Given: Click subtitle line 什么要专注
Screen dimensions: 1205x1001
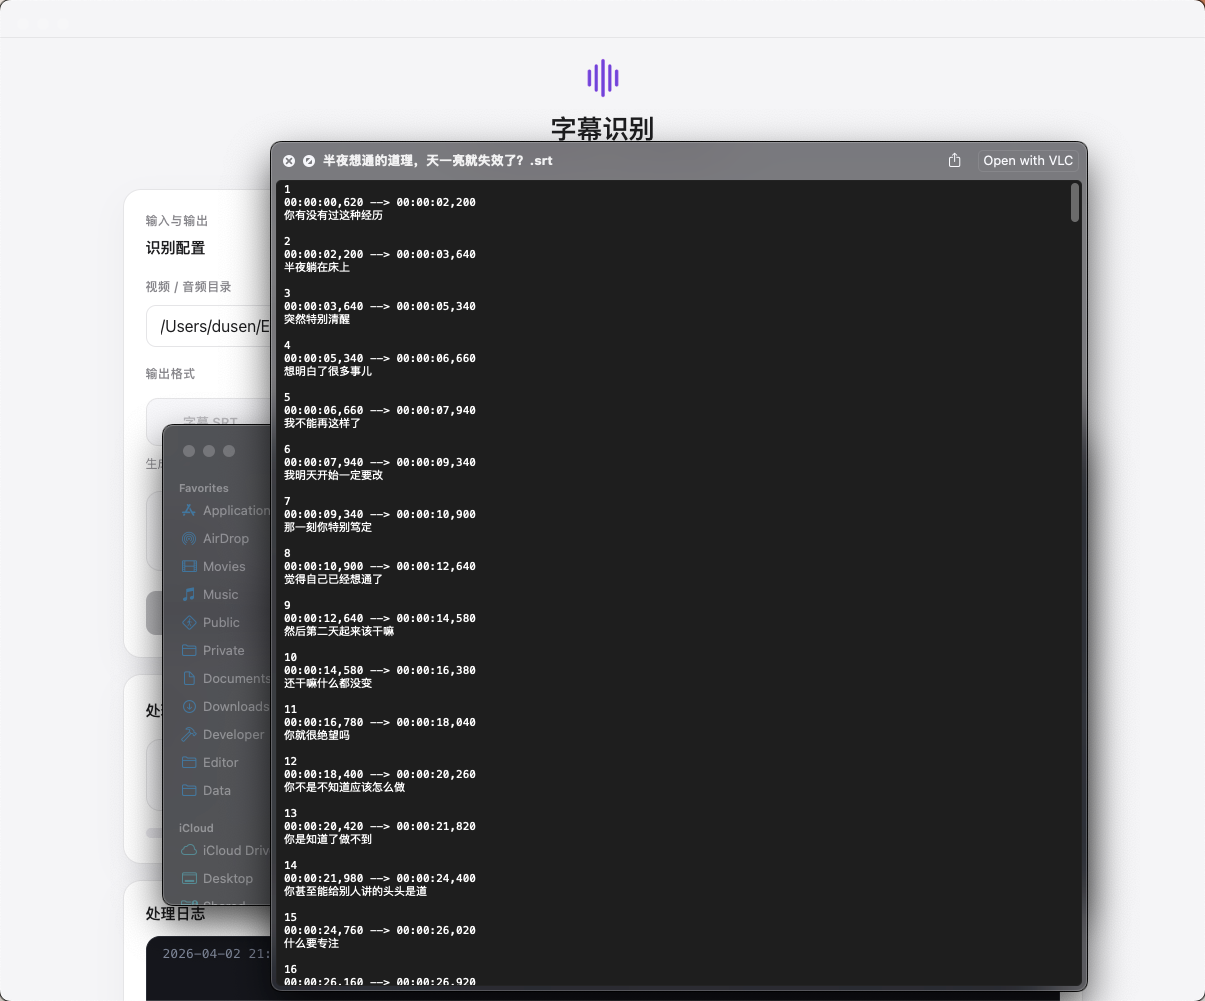Looking at the screenshot, I should [x=311, y=943].
